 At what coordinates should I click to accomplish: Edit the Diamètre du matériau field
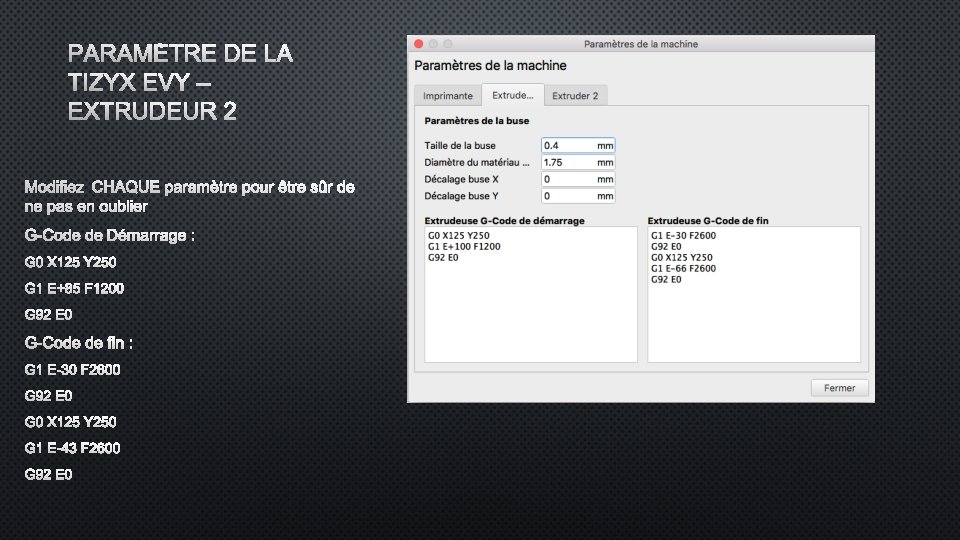(578, 162)
